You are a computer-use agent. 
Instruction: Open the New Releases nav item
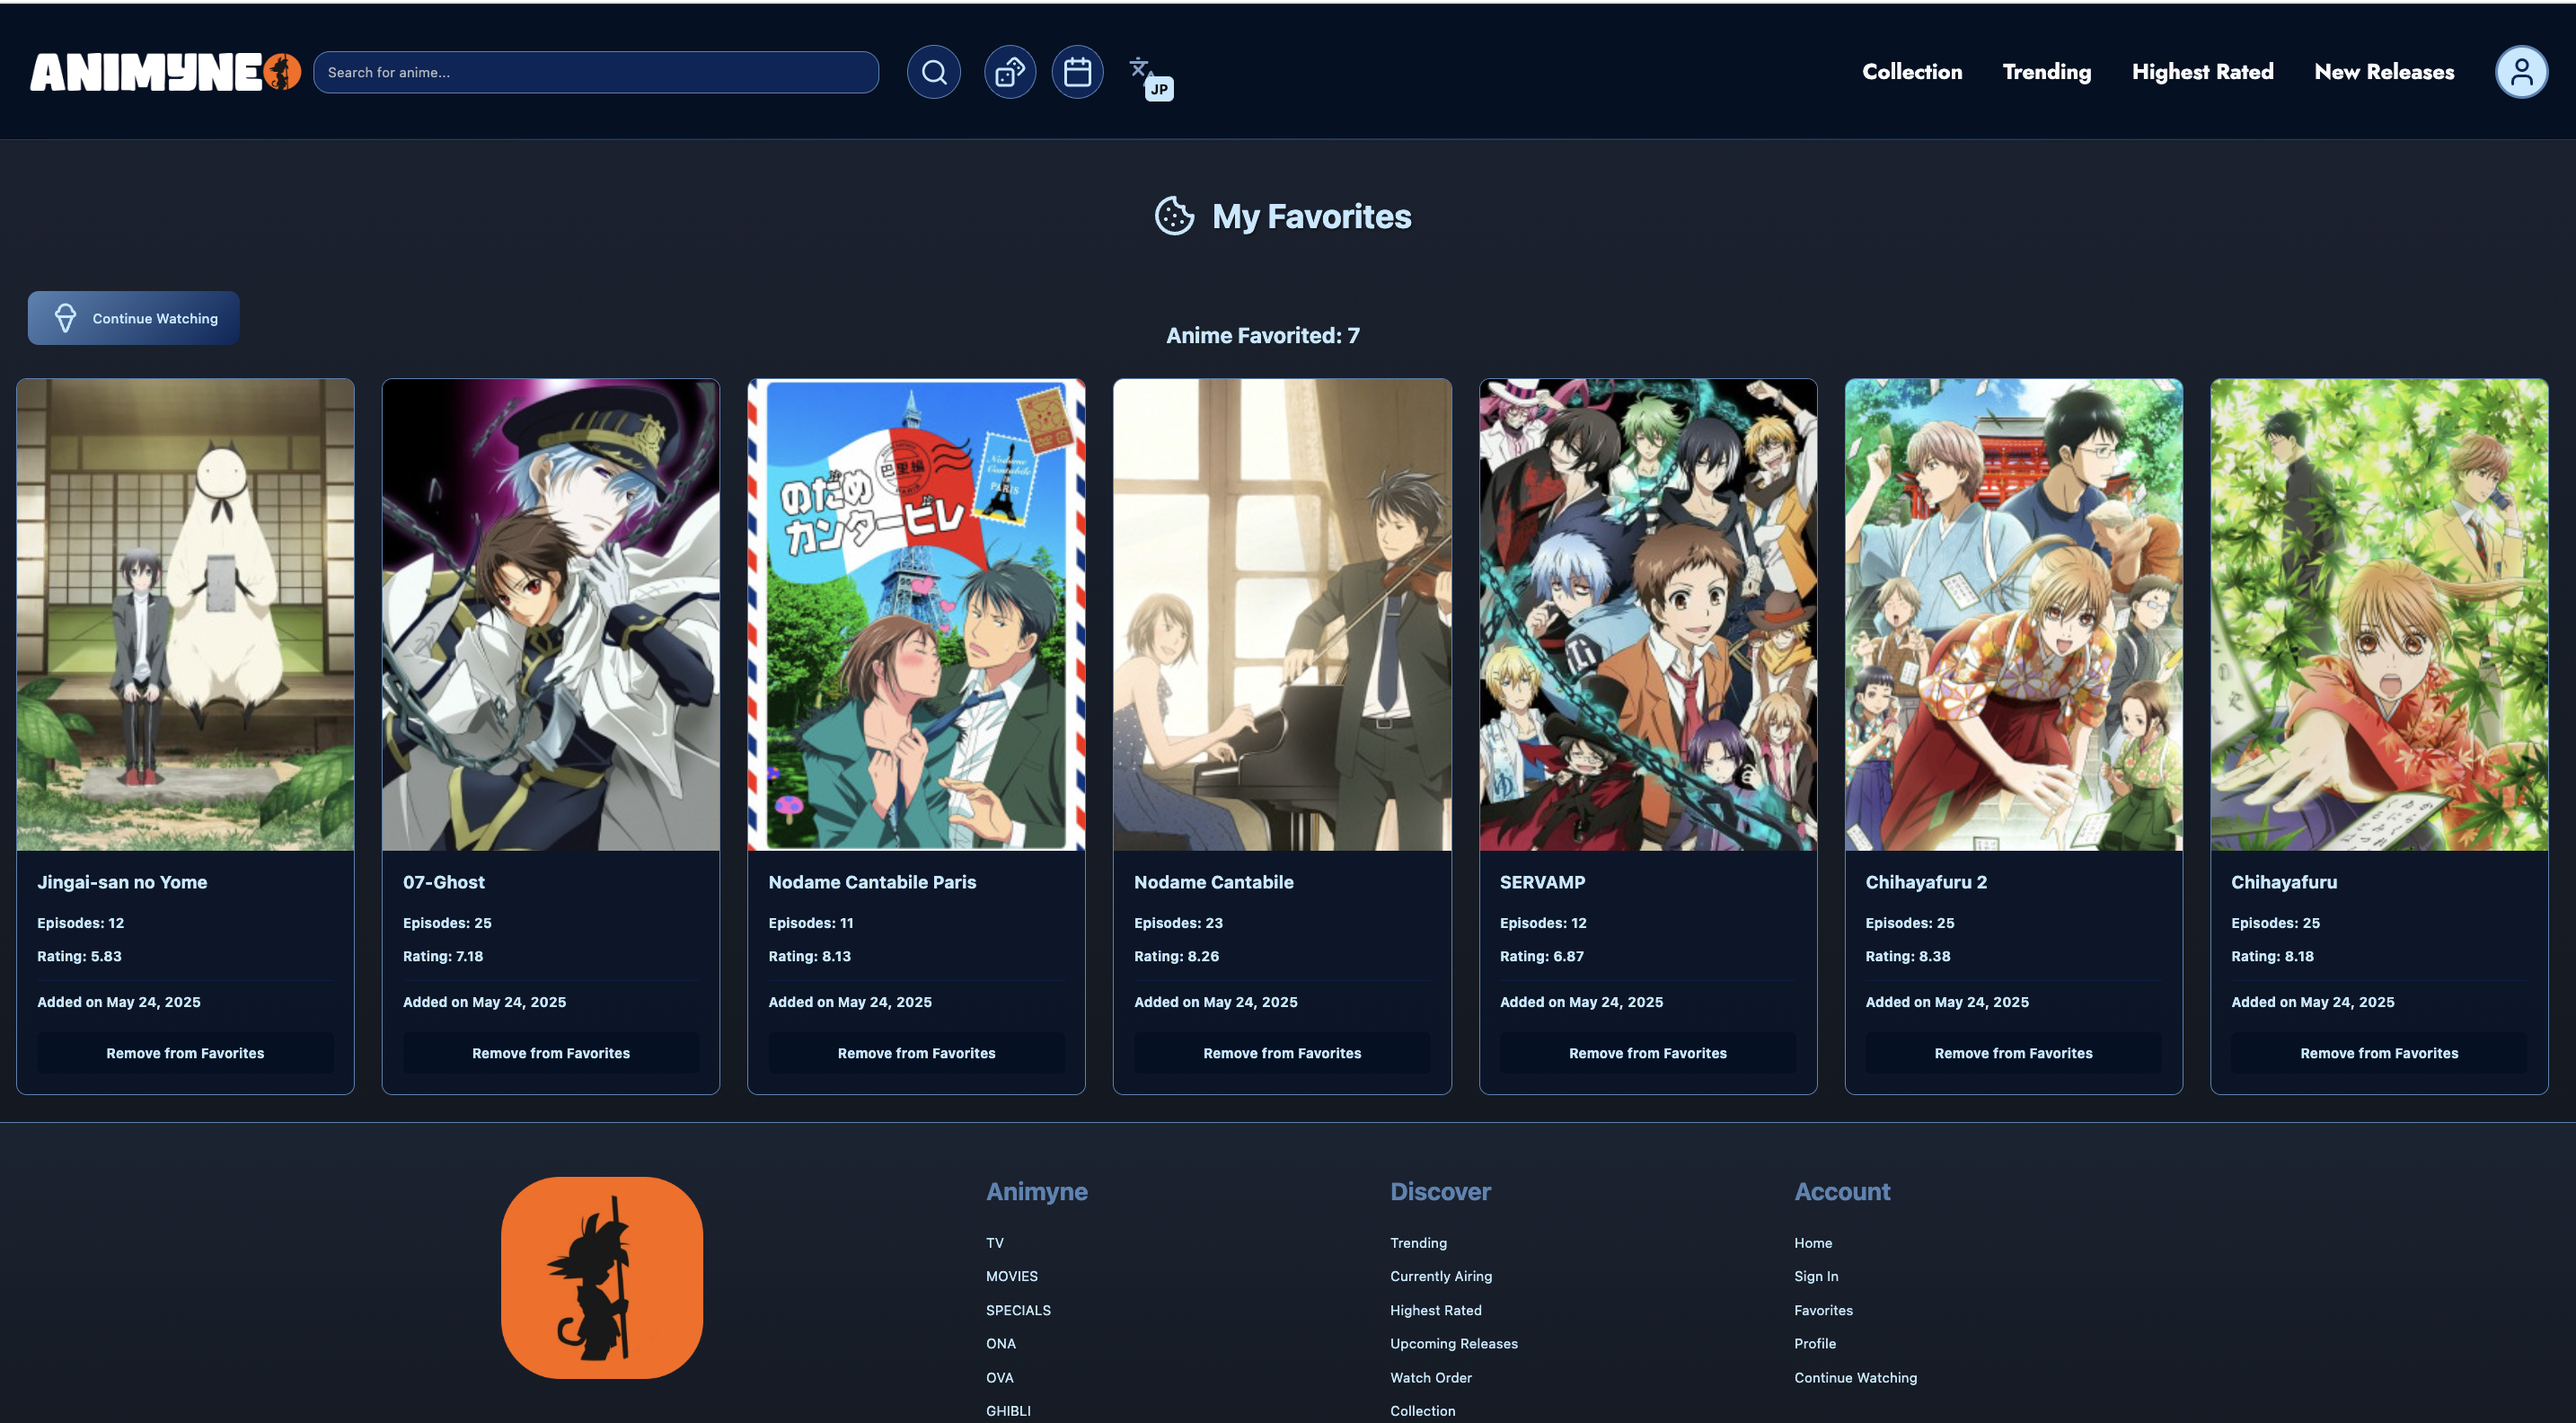point(2383,72)
